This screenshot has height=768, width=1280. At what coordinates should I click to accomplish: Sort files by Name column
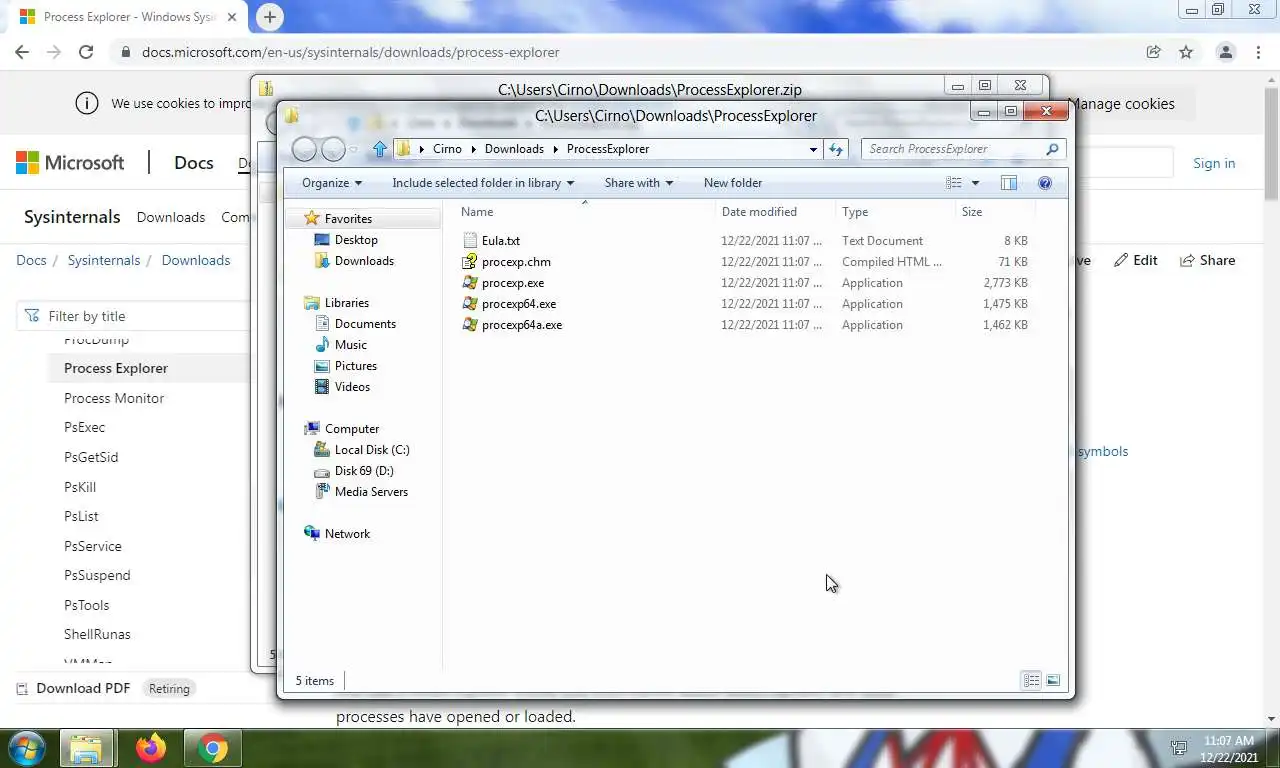pyautogui.click(x=586, y=212)
